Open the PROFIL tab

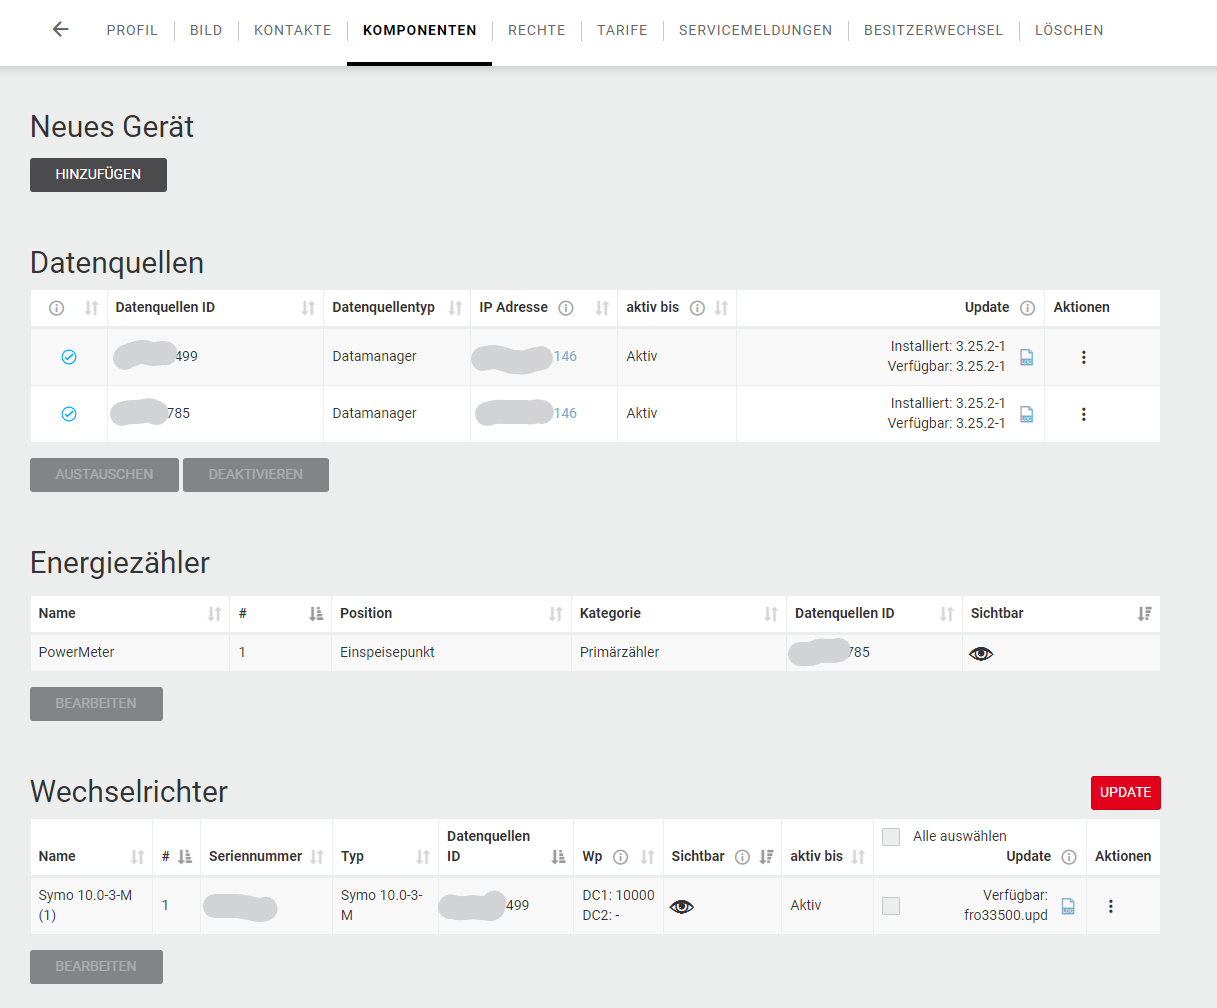click(132, 30)
